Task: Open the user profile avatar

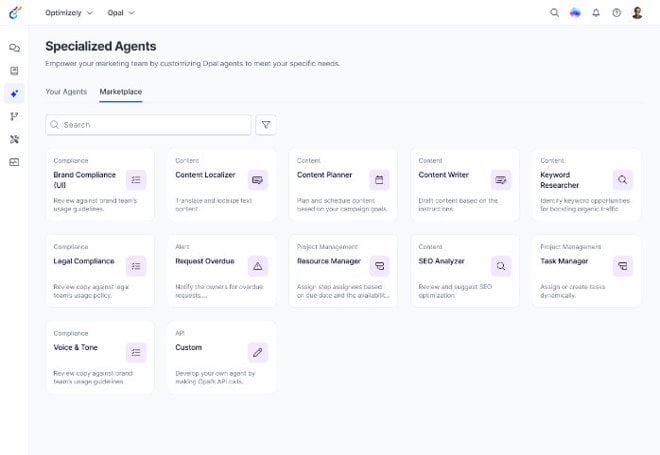Action: coord(637,13)
